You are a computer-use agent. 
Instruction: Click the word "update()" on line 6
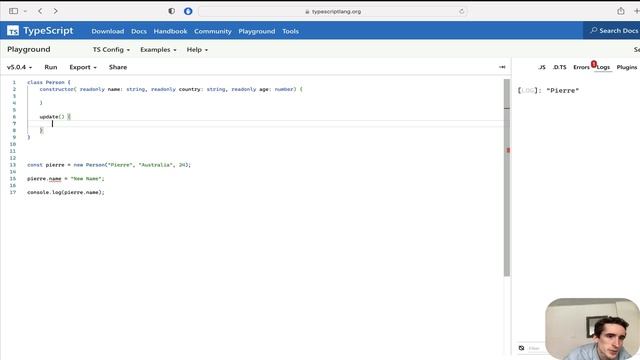coord(52,117)
